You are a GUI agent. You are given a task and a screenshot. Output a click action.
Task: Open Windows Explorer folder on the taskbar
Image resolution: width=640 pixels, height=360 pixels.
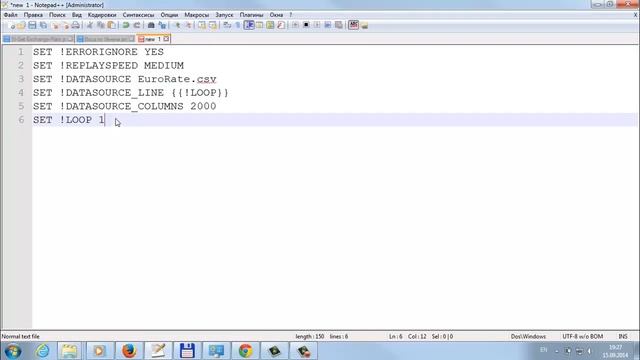(70, 351)
